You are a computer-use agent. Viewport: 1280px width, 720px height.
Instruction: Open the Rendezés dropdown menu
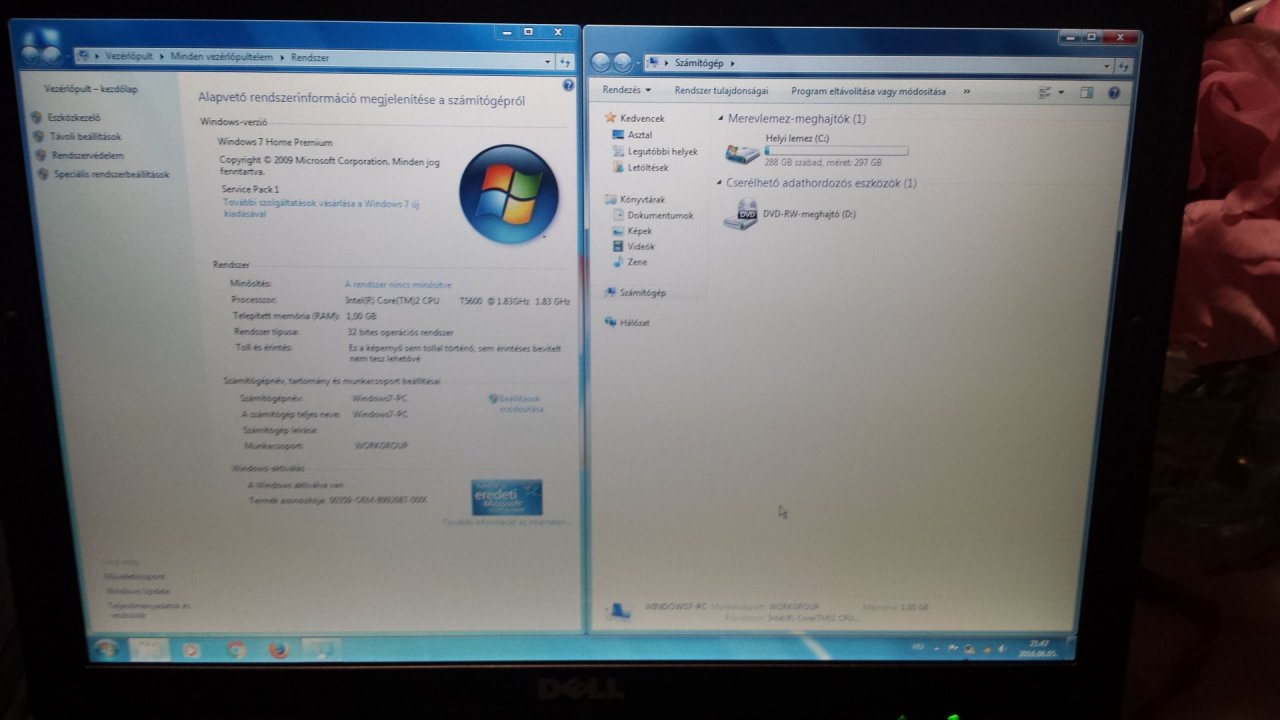point(627,90)
